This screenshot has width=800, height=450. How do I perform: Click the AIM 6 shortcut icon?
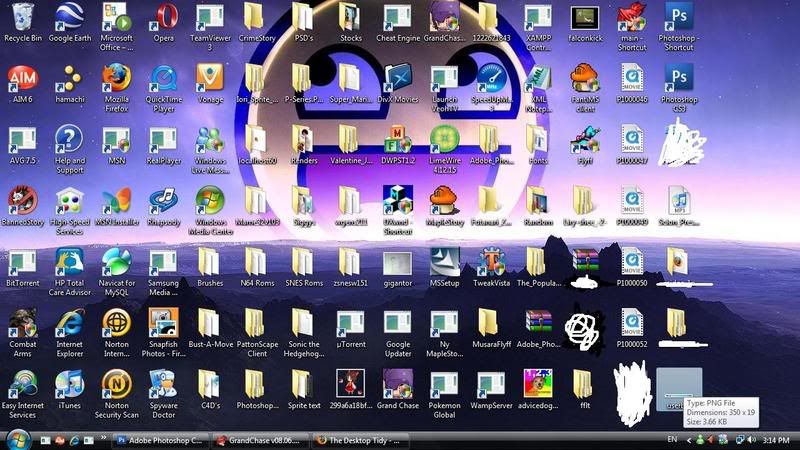coord(22,78)
